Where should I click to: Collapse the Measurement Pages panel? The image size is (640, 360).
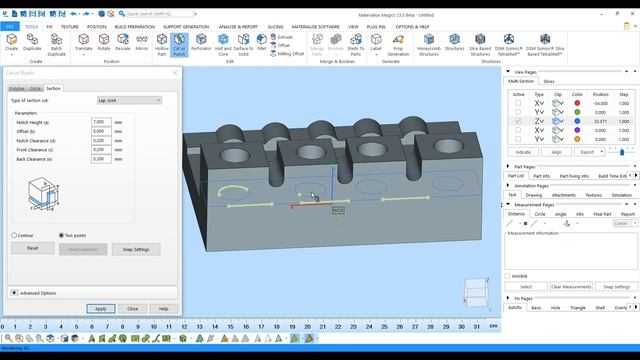tap(508, 204)
